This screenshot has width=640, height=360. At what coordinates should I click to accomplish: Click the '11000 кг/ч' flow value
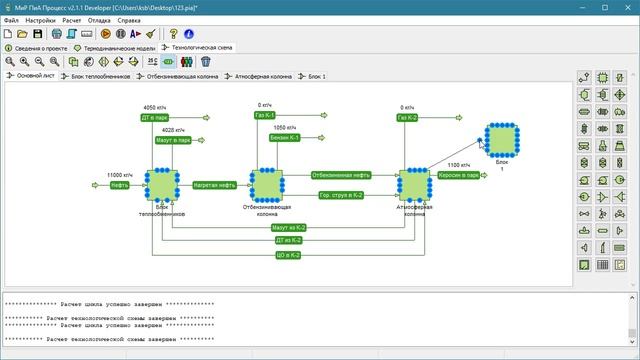pos(120,175)
